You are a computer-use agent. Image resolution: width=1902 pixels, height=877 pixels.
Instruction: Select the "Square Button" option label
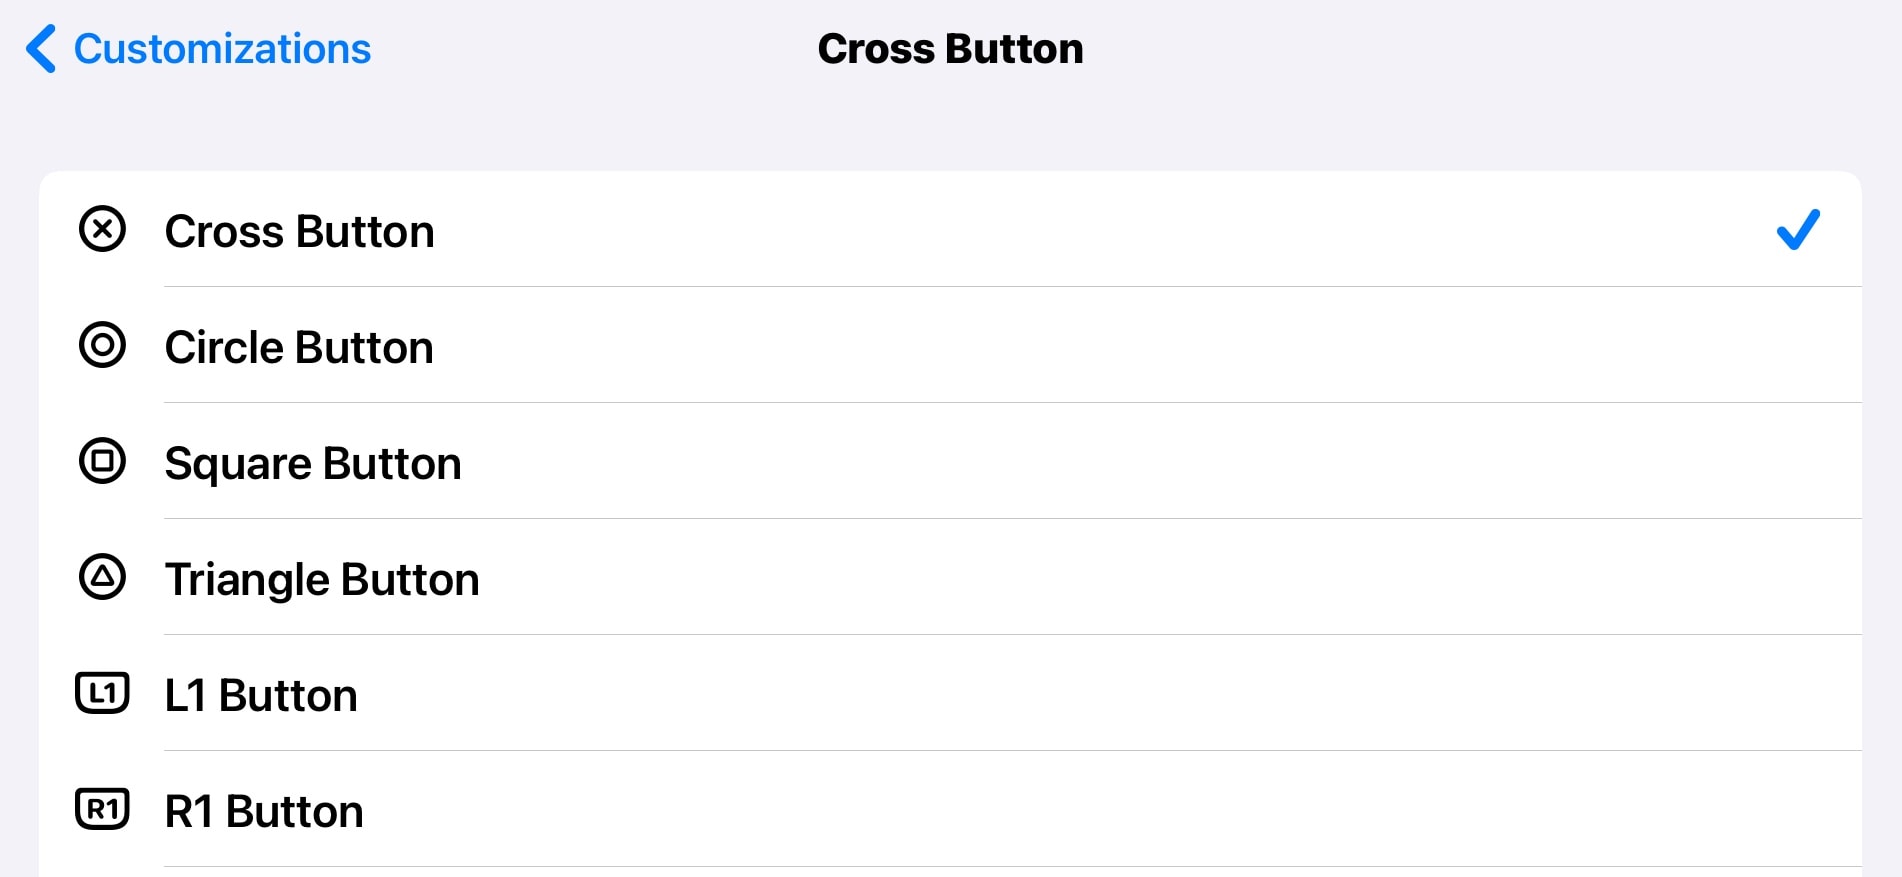click(x=312, y=464)
